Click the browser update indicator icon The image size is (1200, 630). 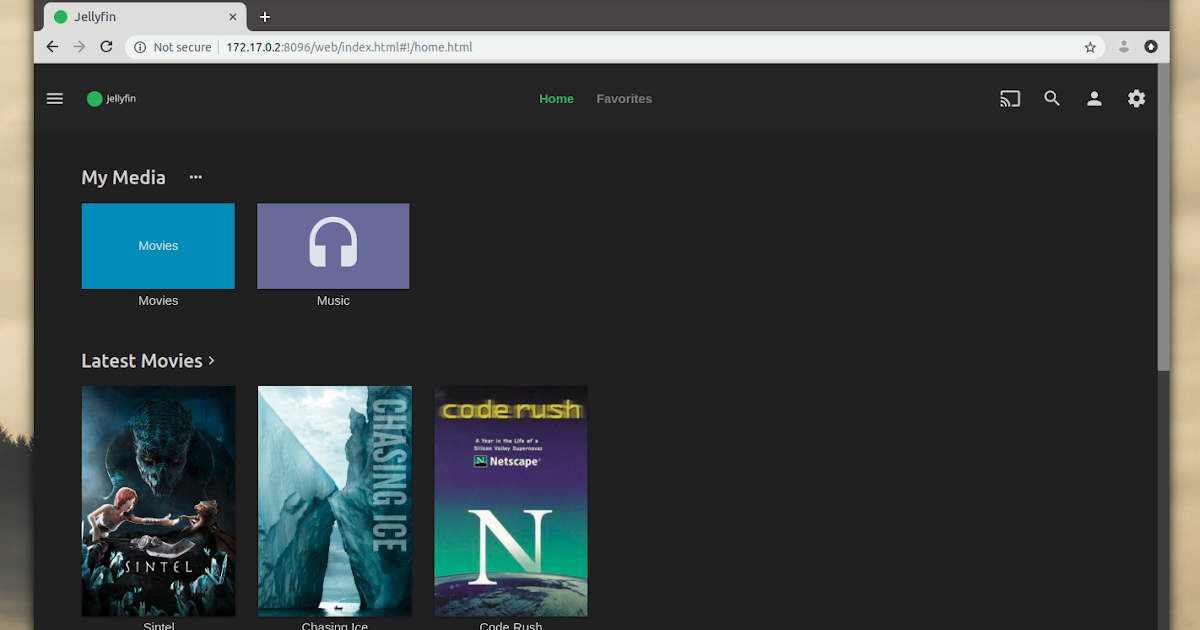tap(1151, 47)
